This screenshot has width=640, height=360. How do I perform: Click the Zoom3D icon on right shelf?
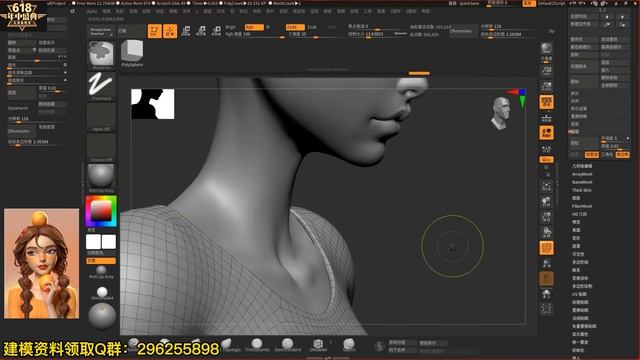coord(546,217)
